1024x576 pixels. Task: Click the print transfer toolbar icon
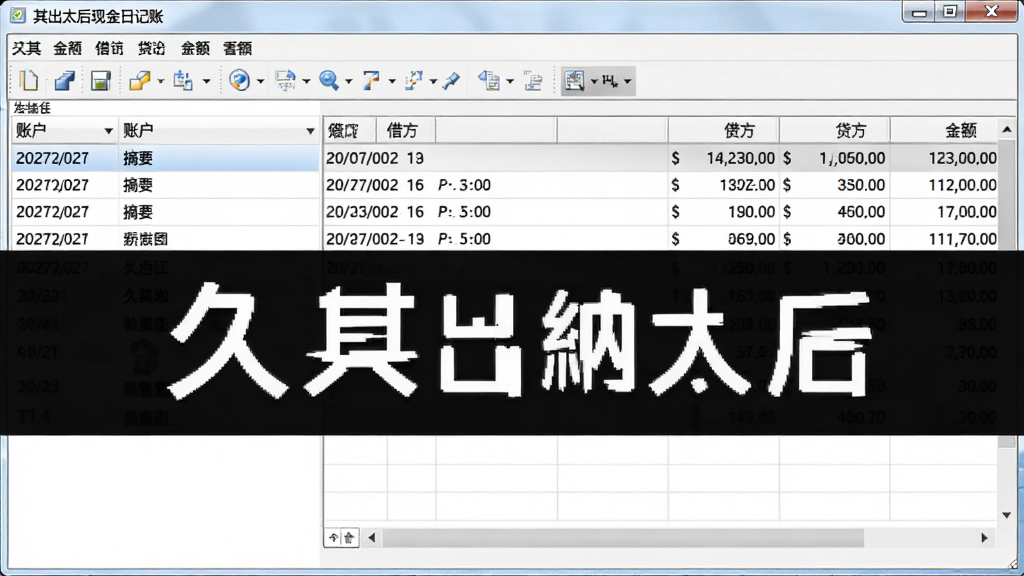(x=285, y=81)
